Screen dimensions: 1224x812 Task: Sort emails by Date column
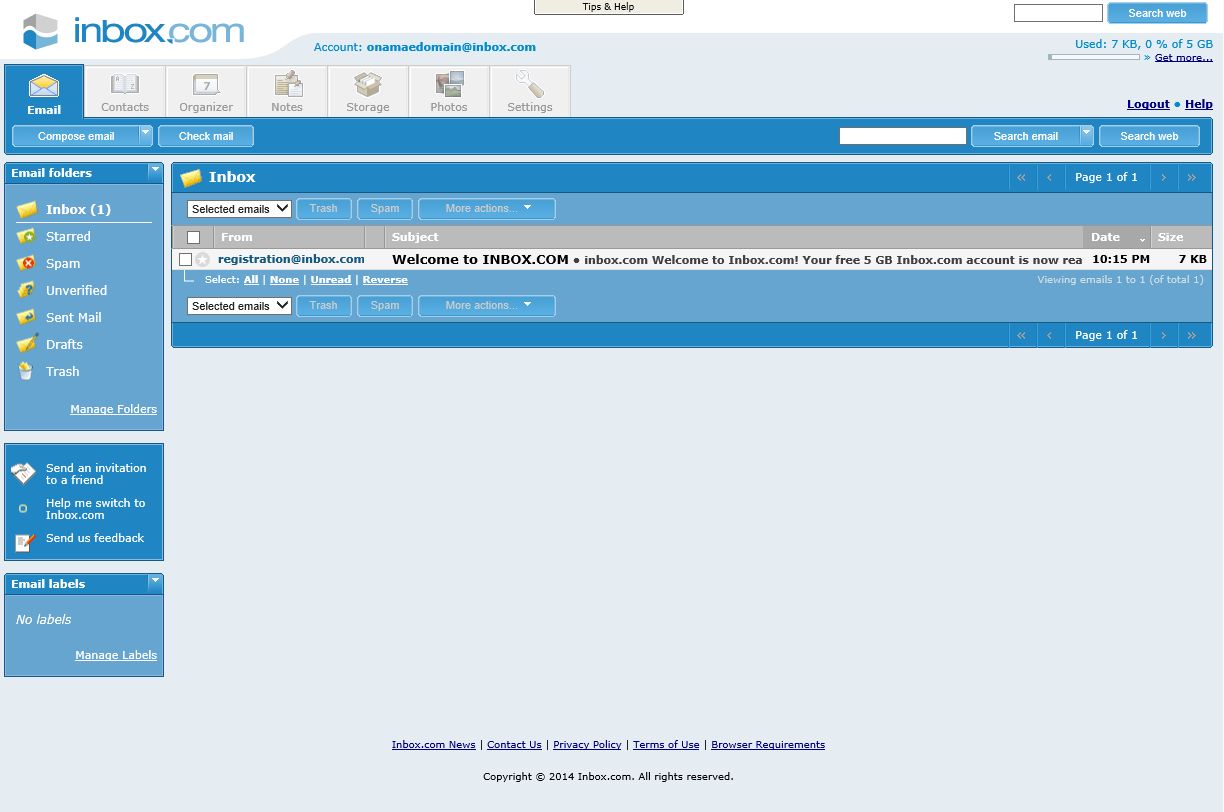point(1116,237)
